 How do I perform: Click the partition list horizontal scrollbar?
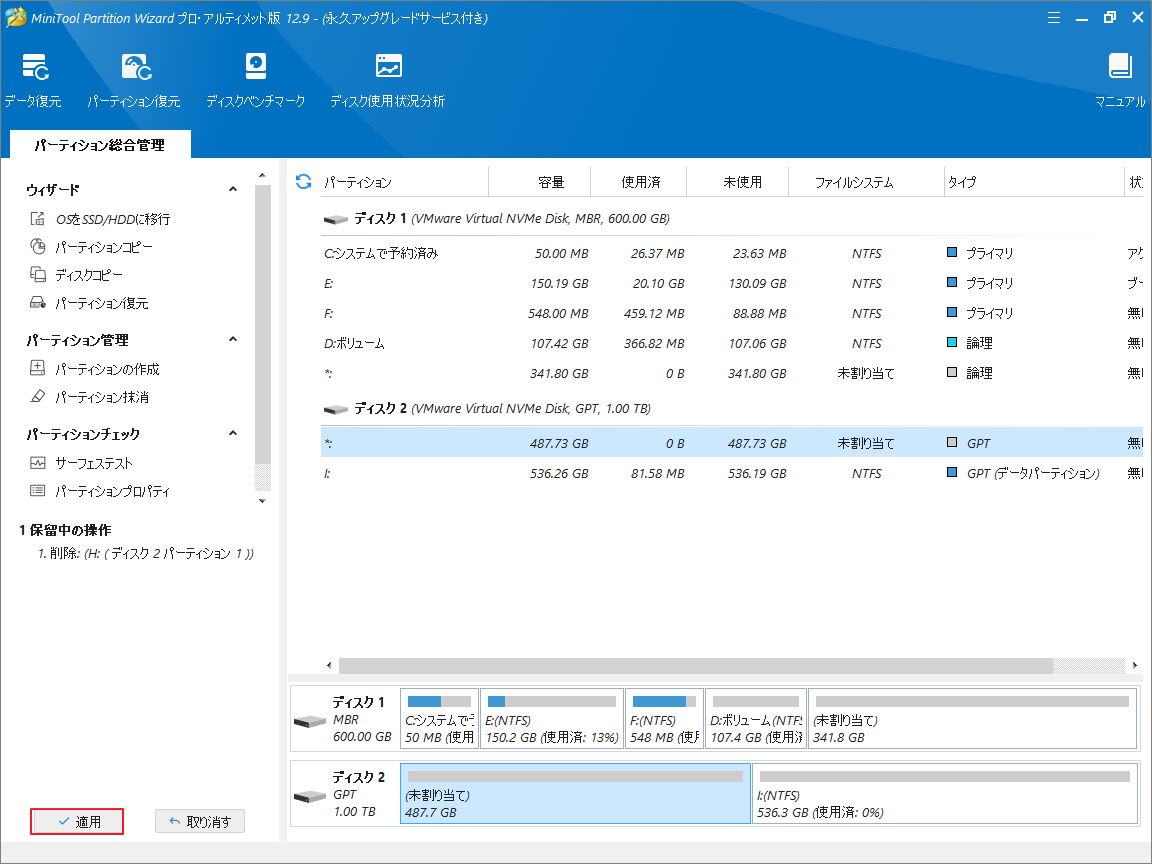point(696,666)
